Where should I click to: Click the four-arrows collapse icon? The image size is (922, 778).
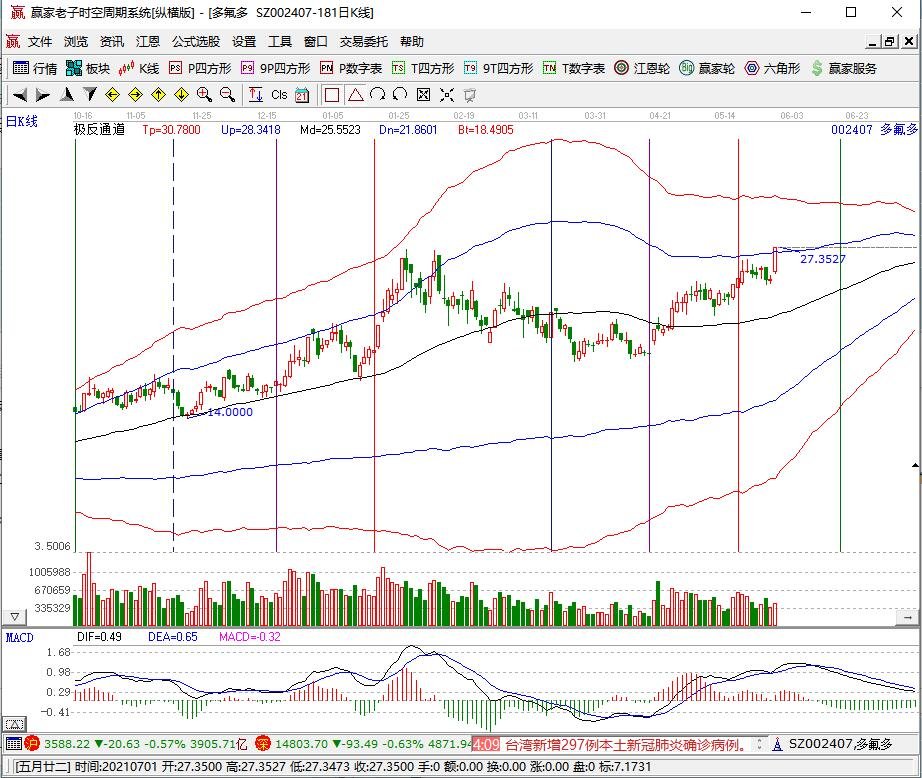[447, 95]
